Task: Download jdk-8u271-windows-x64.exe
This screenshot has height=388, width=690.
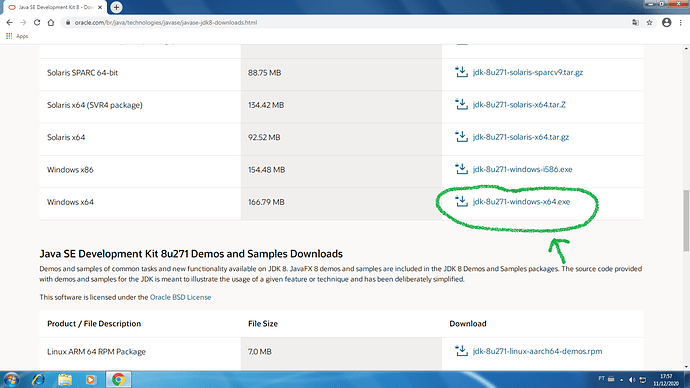Action: (521, 201)
